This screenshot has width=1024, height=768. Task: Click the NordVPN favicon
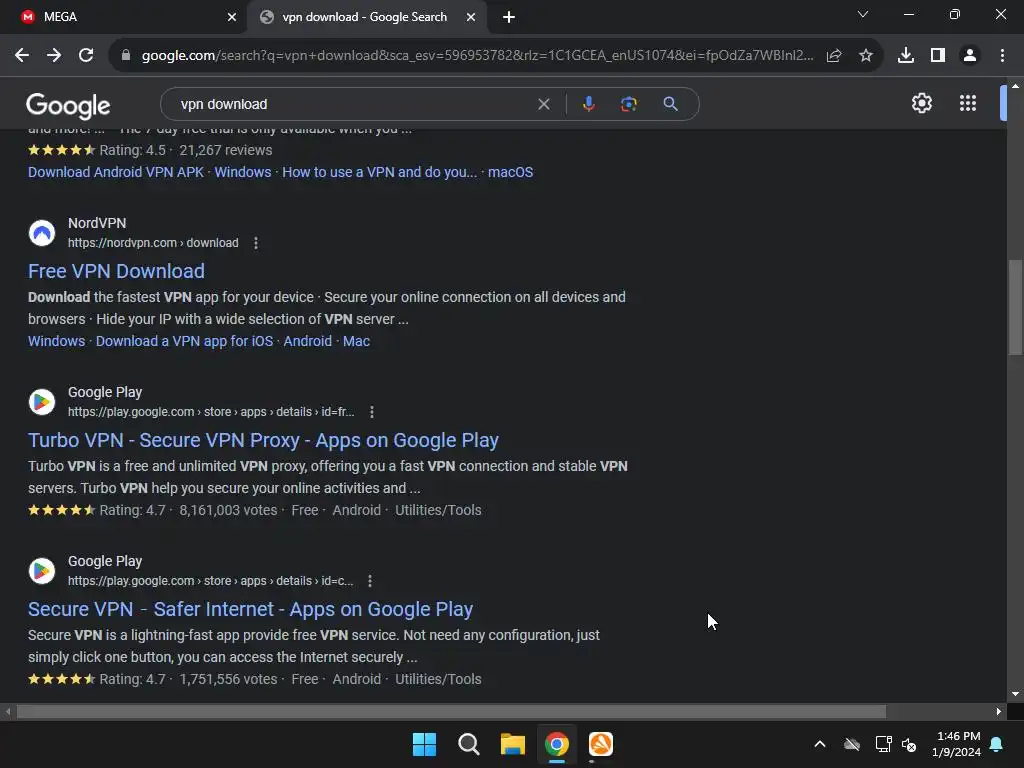pos(42,232)
